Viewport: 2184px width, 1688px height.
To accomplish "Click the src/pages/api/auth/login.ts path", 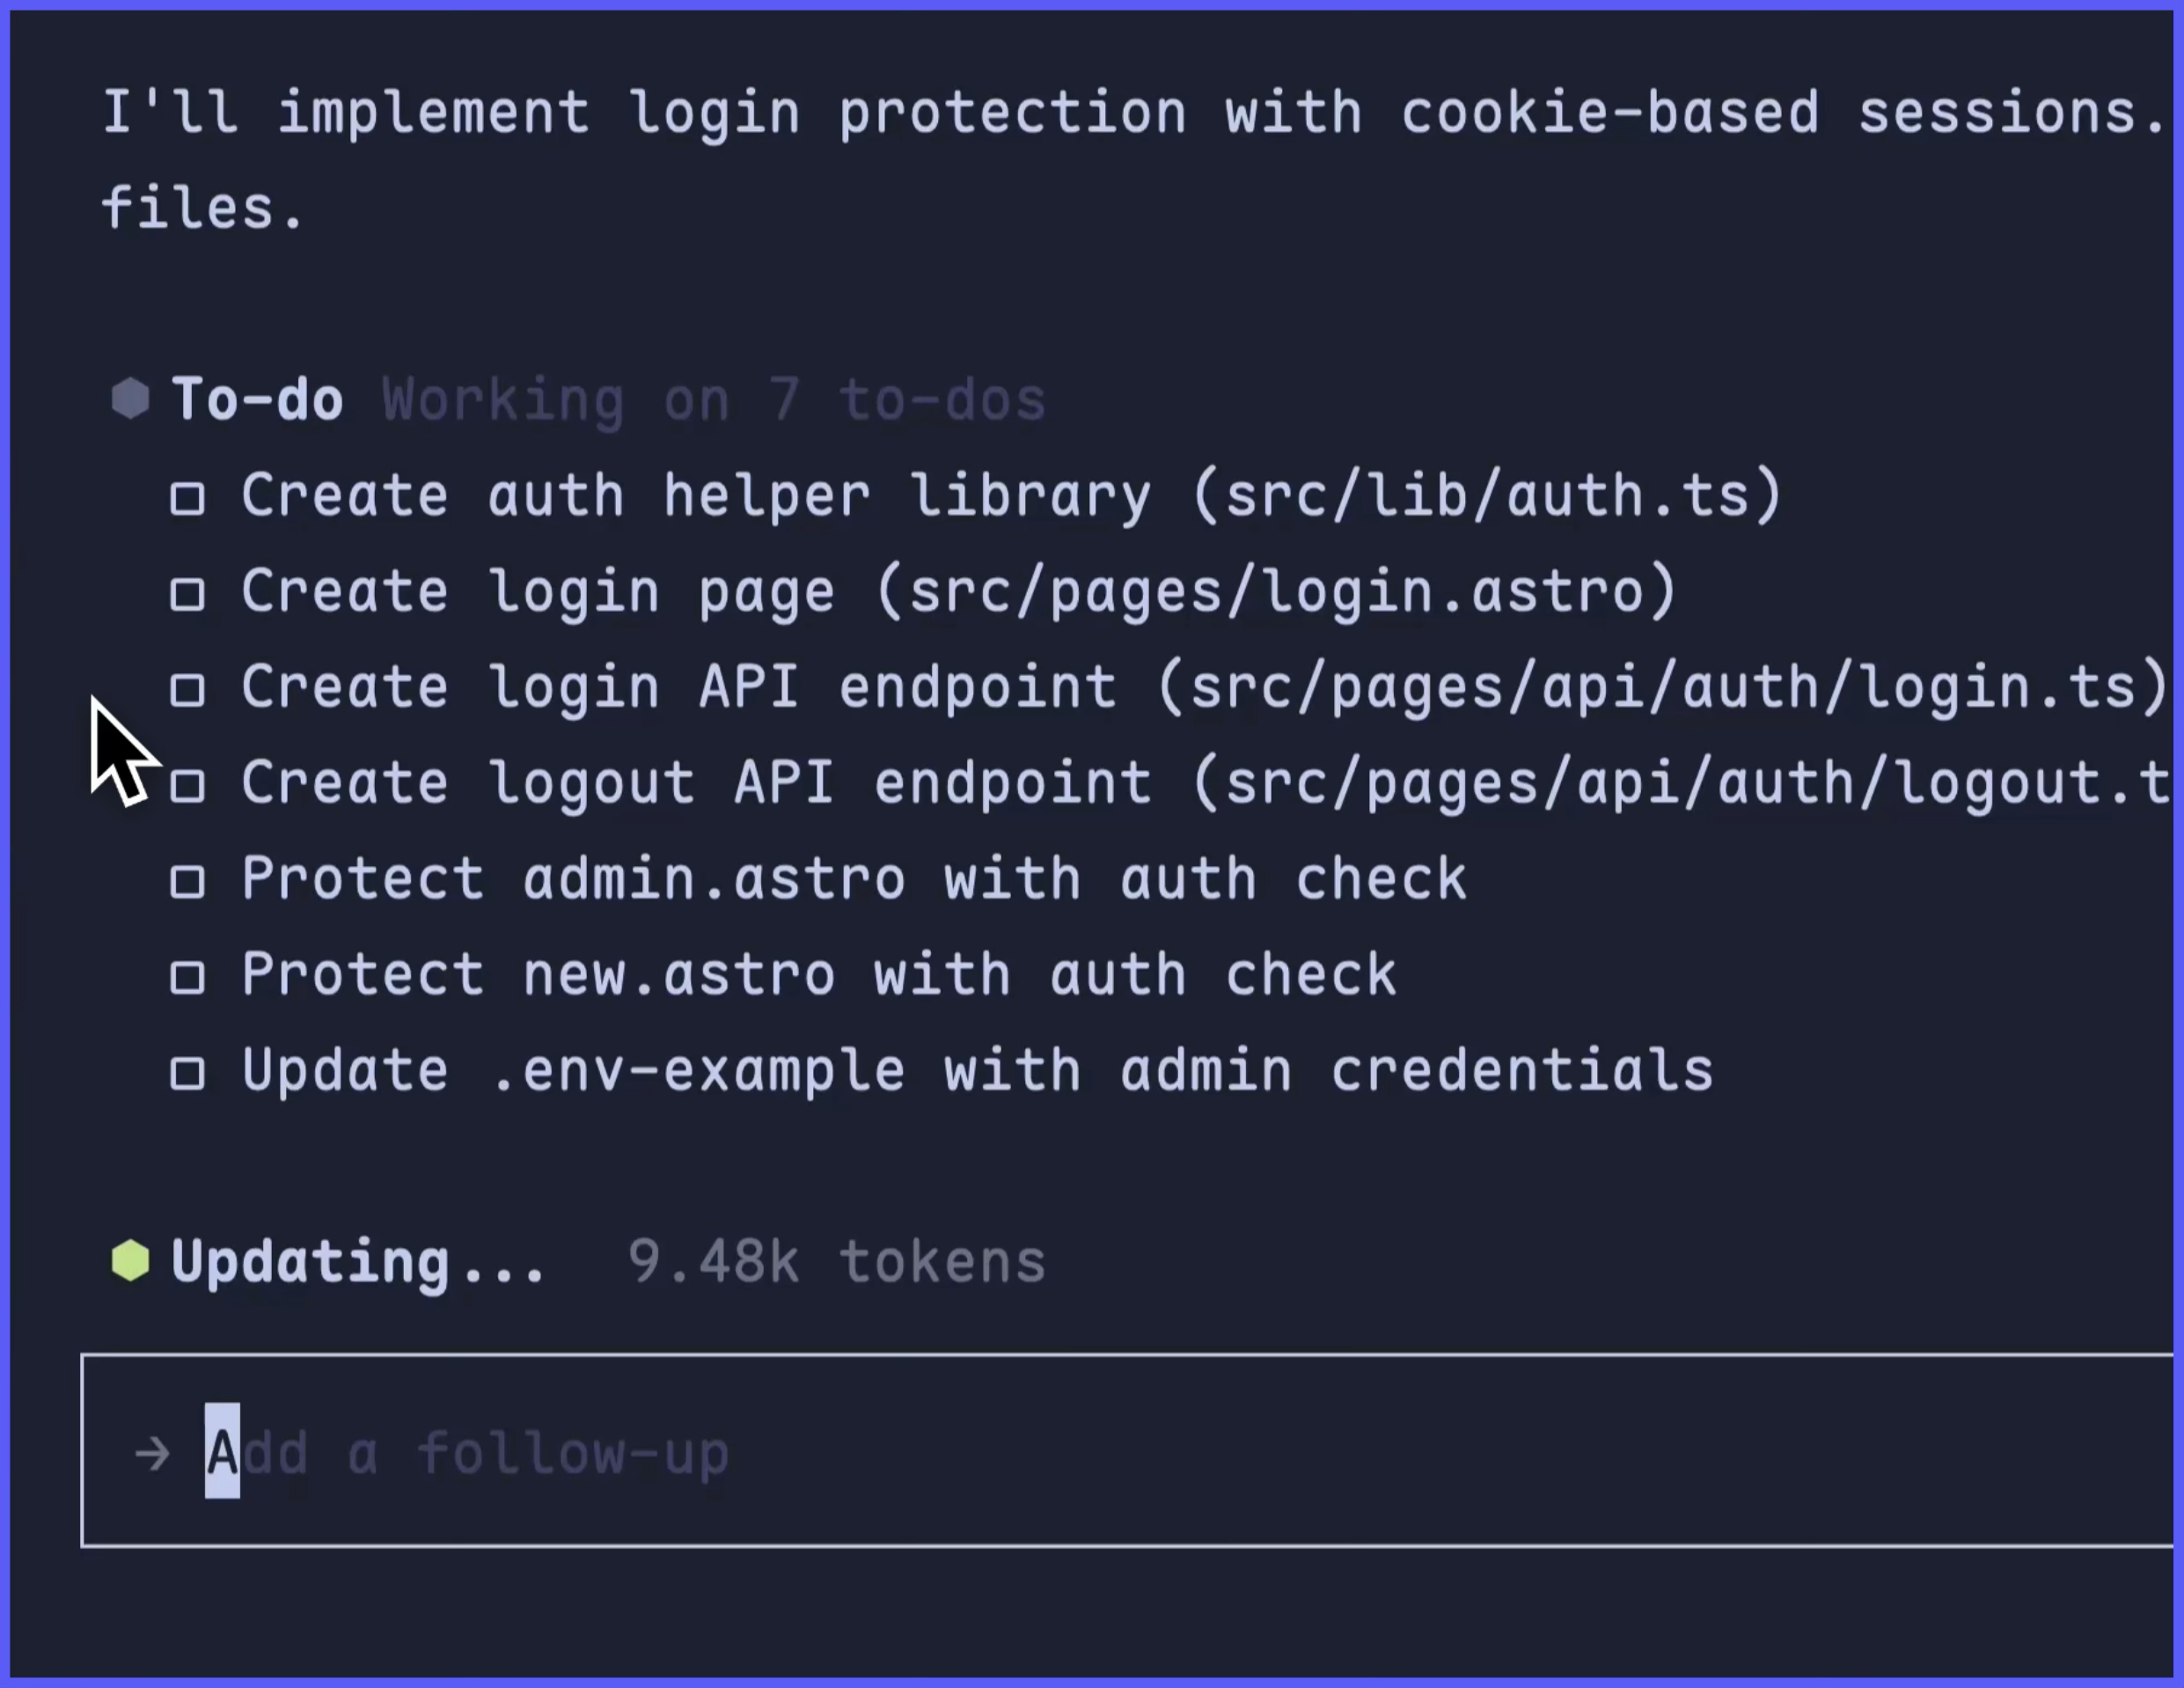I will click(1665, 687).
